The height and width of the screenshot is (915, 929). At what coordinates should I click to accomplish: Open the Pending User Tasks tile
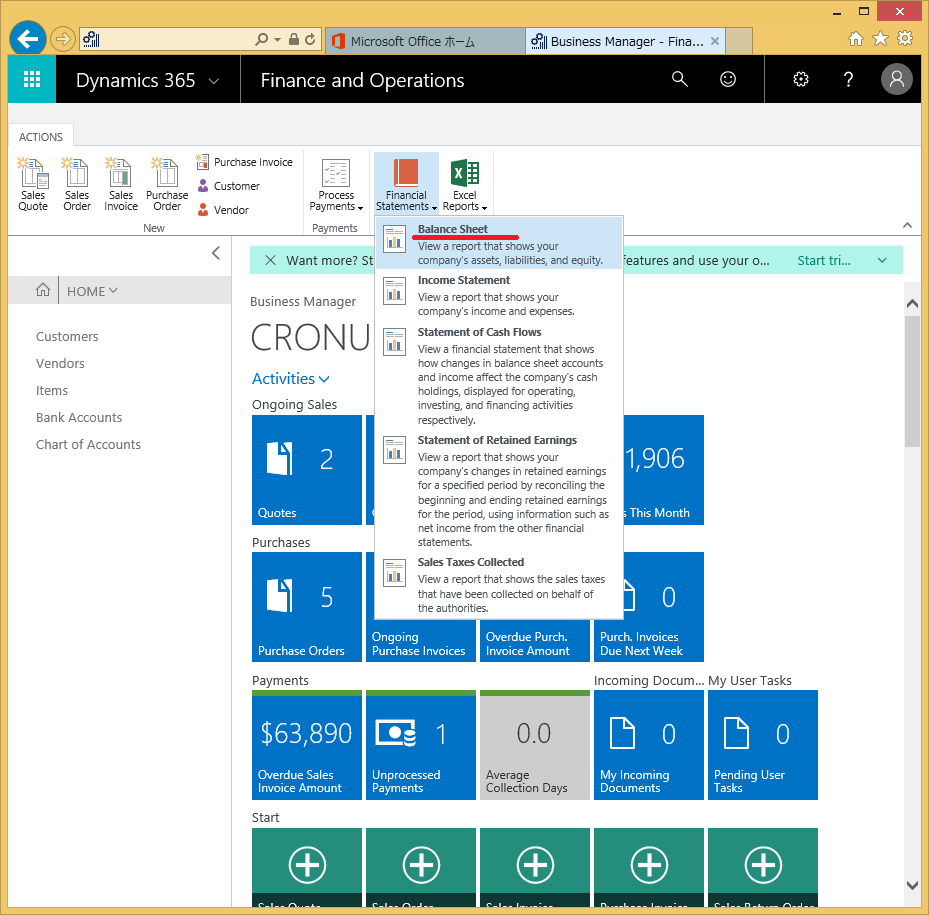point(763,745)
